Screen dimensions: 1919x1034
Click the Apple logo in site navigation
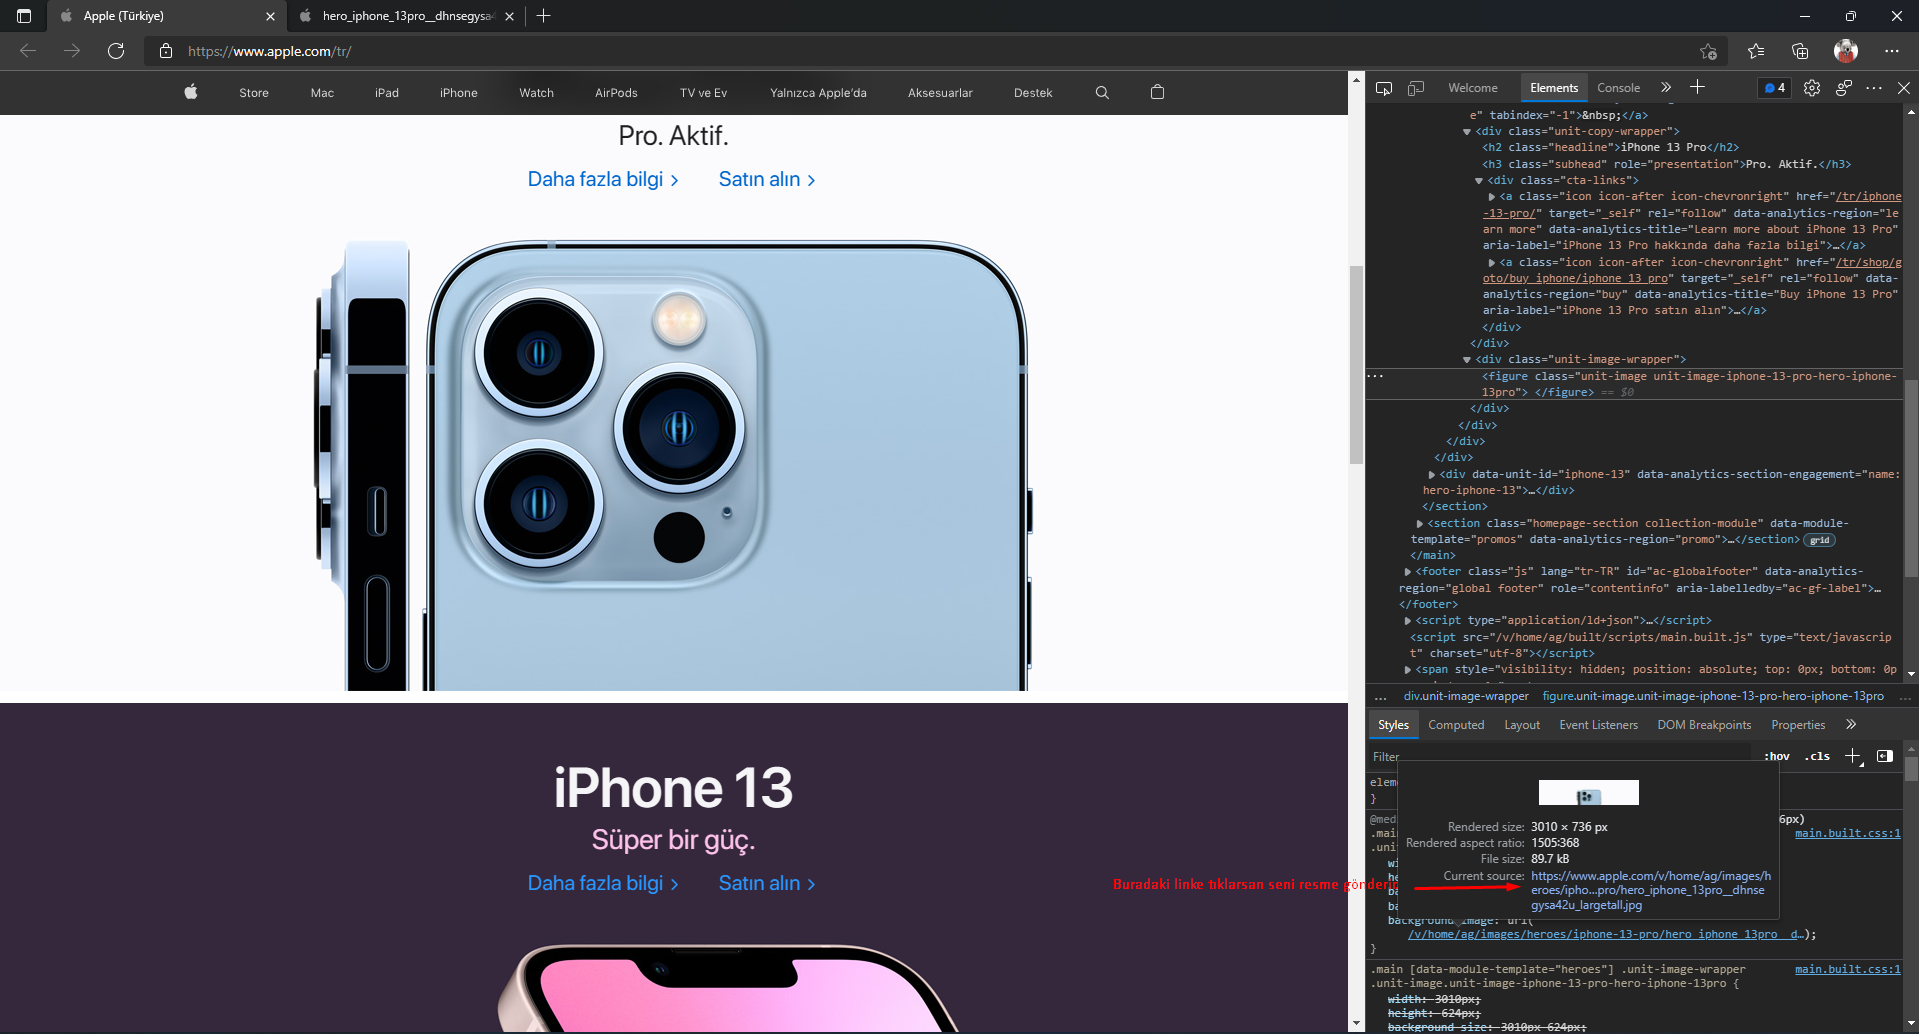(x=191, y=92)
